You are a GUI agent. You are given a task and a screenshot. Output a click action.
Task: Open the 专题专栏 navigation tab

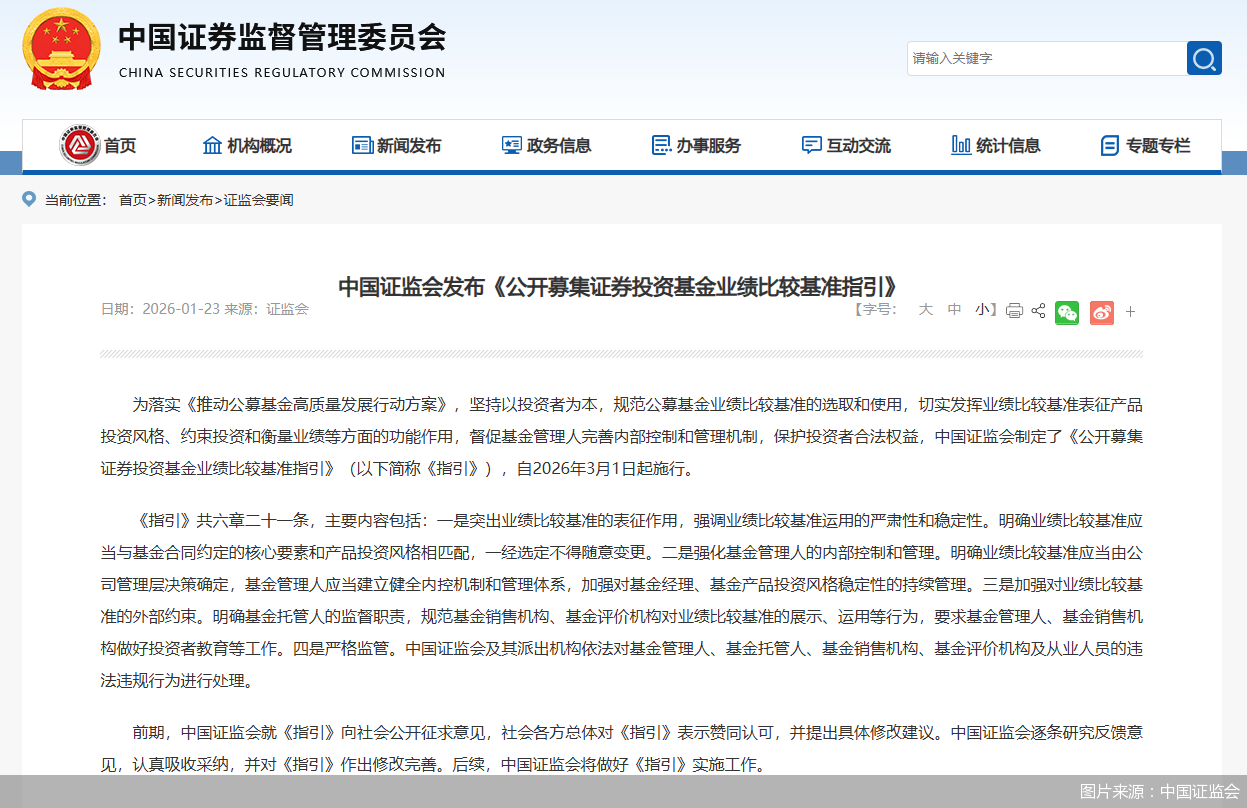(1158, 144)
